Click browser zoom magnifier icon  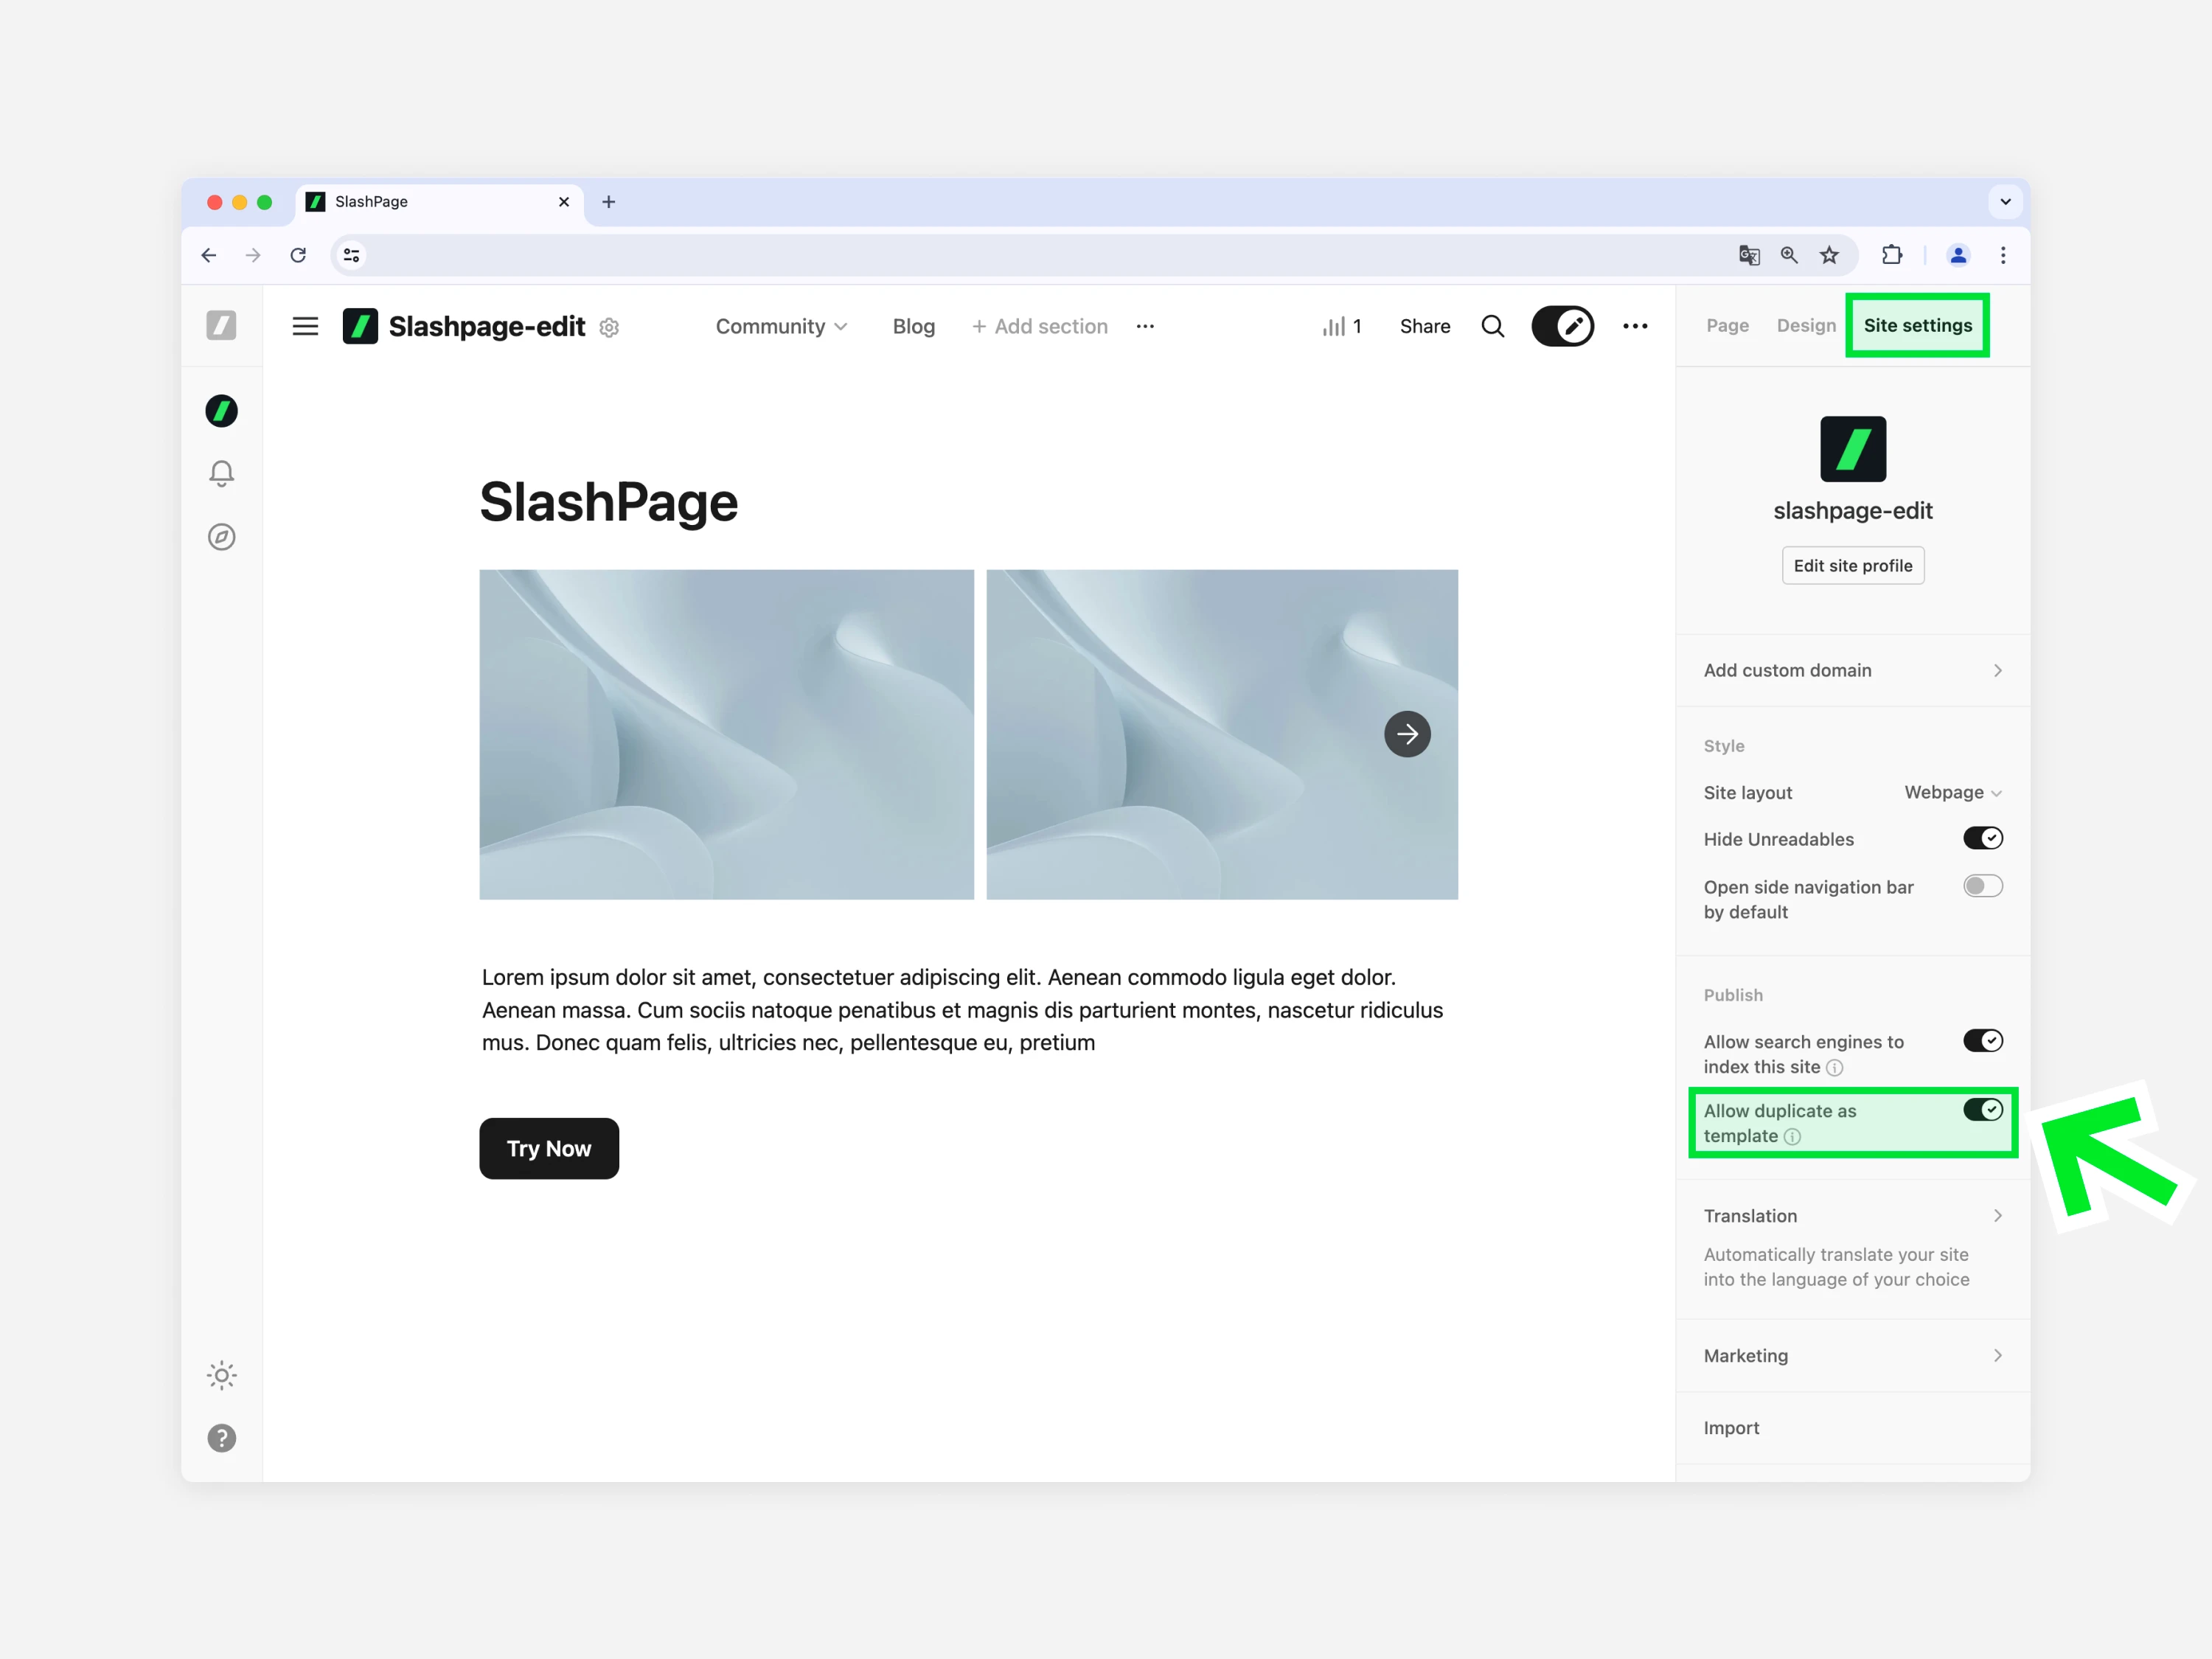(x=1789, y=255)
